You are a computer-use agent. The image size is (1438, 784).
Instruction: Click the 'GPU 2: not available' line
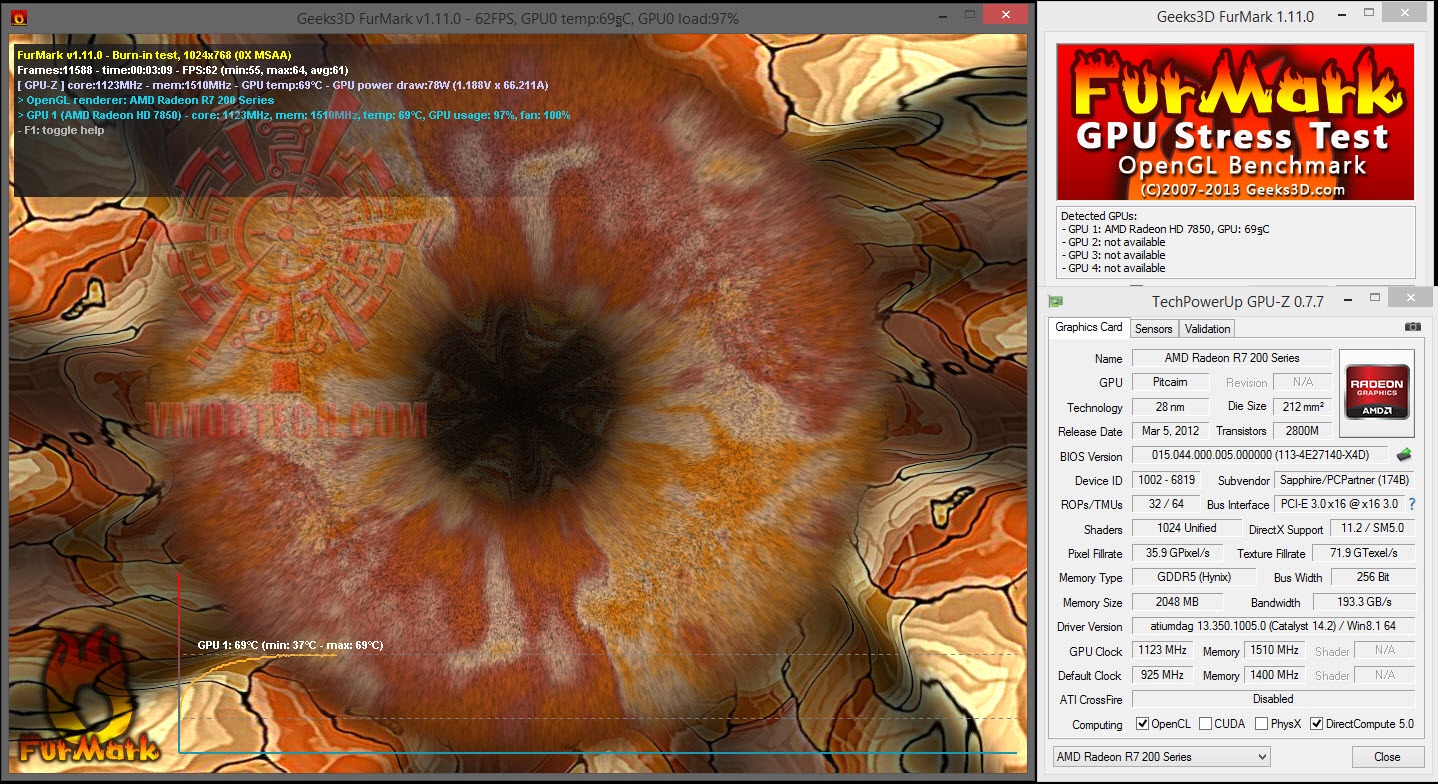tap(1113, 242)
